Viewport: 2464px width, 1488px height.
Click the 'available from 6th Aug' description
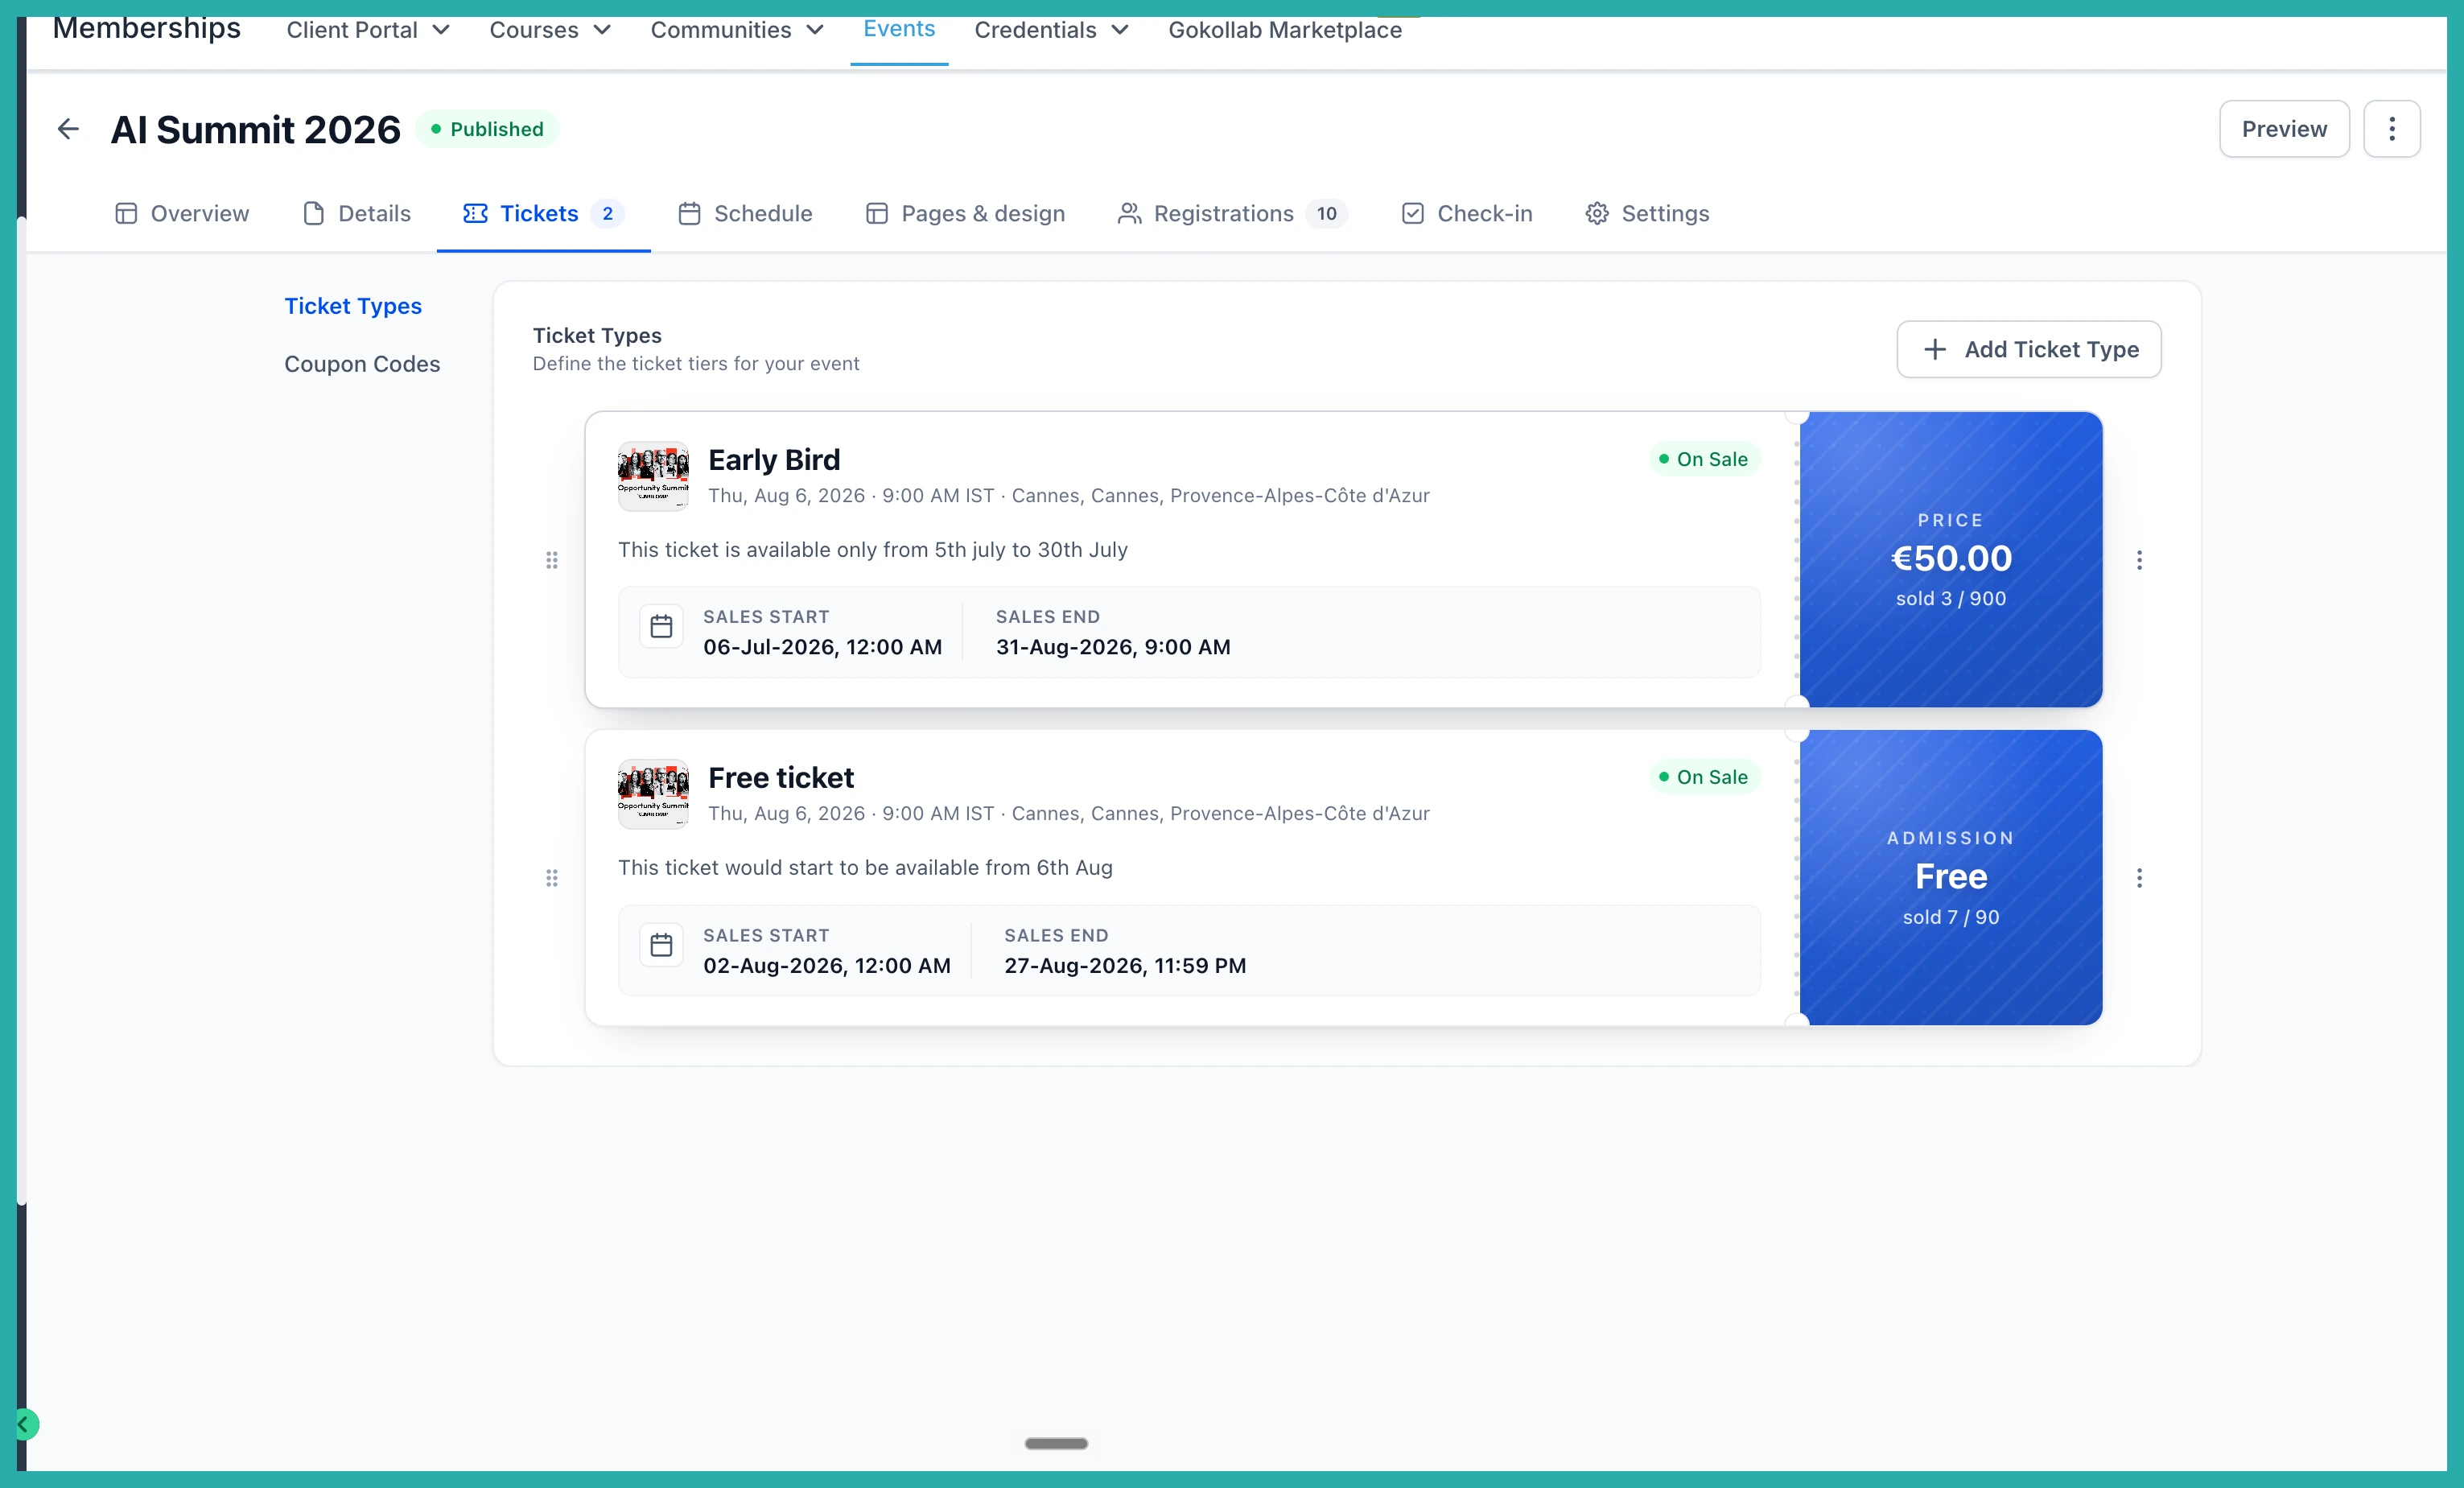pos(865,868)
